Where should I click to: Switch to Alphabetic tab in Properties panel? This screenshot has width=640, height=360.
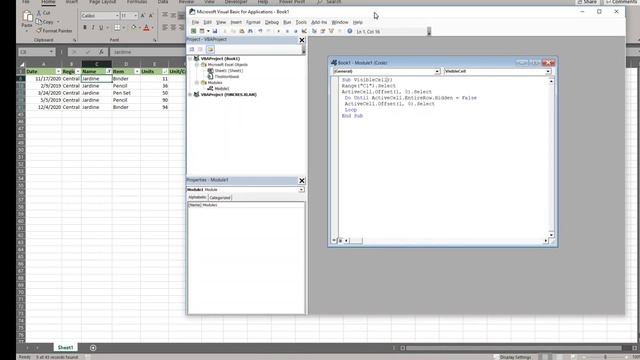(198, 197)
